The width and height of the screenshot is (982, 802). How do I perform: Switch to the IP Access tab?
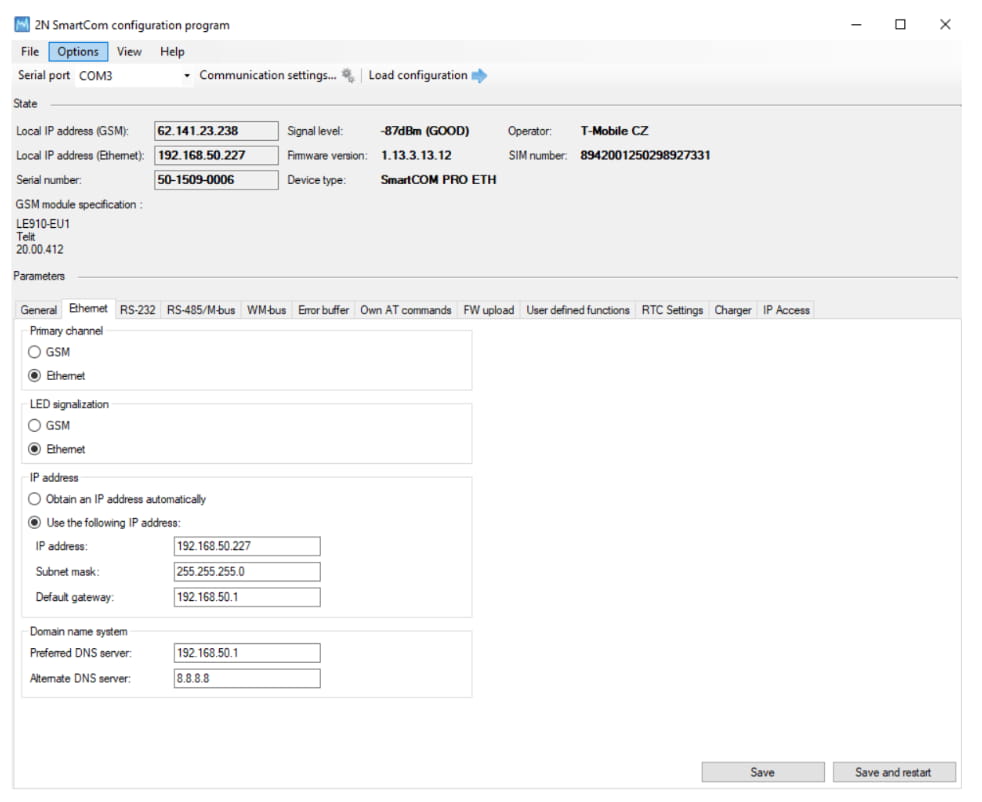pyautogui.click(x=787, y=310)
